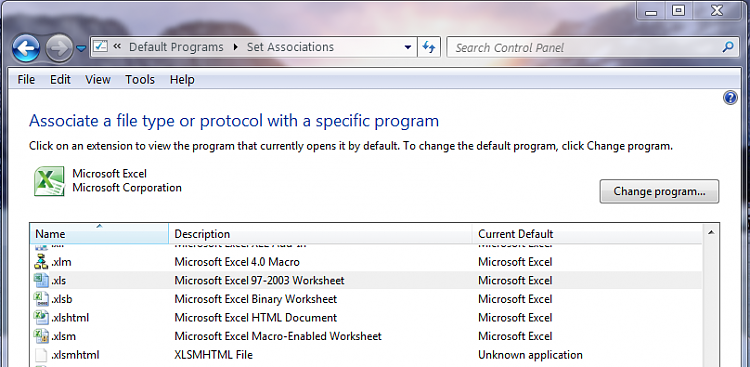Click the .xlshtml file type icon
The image size is (750, 367).
[41, 318]
